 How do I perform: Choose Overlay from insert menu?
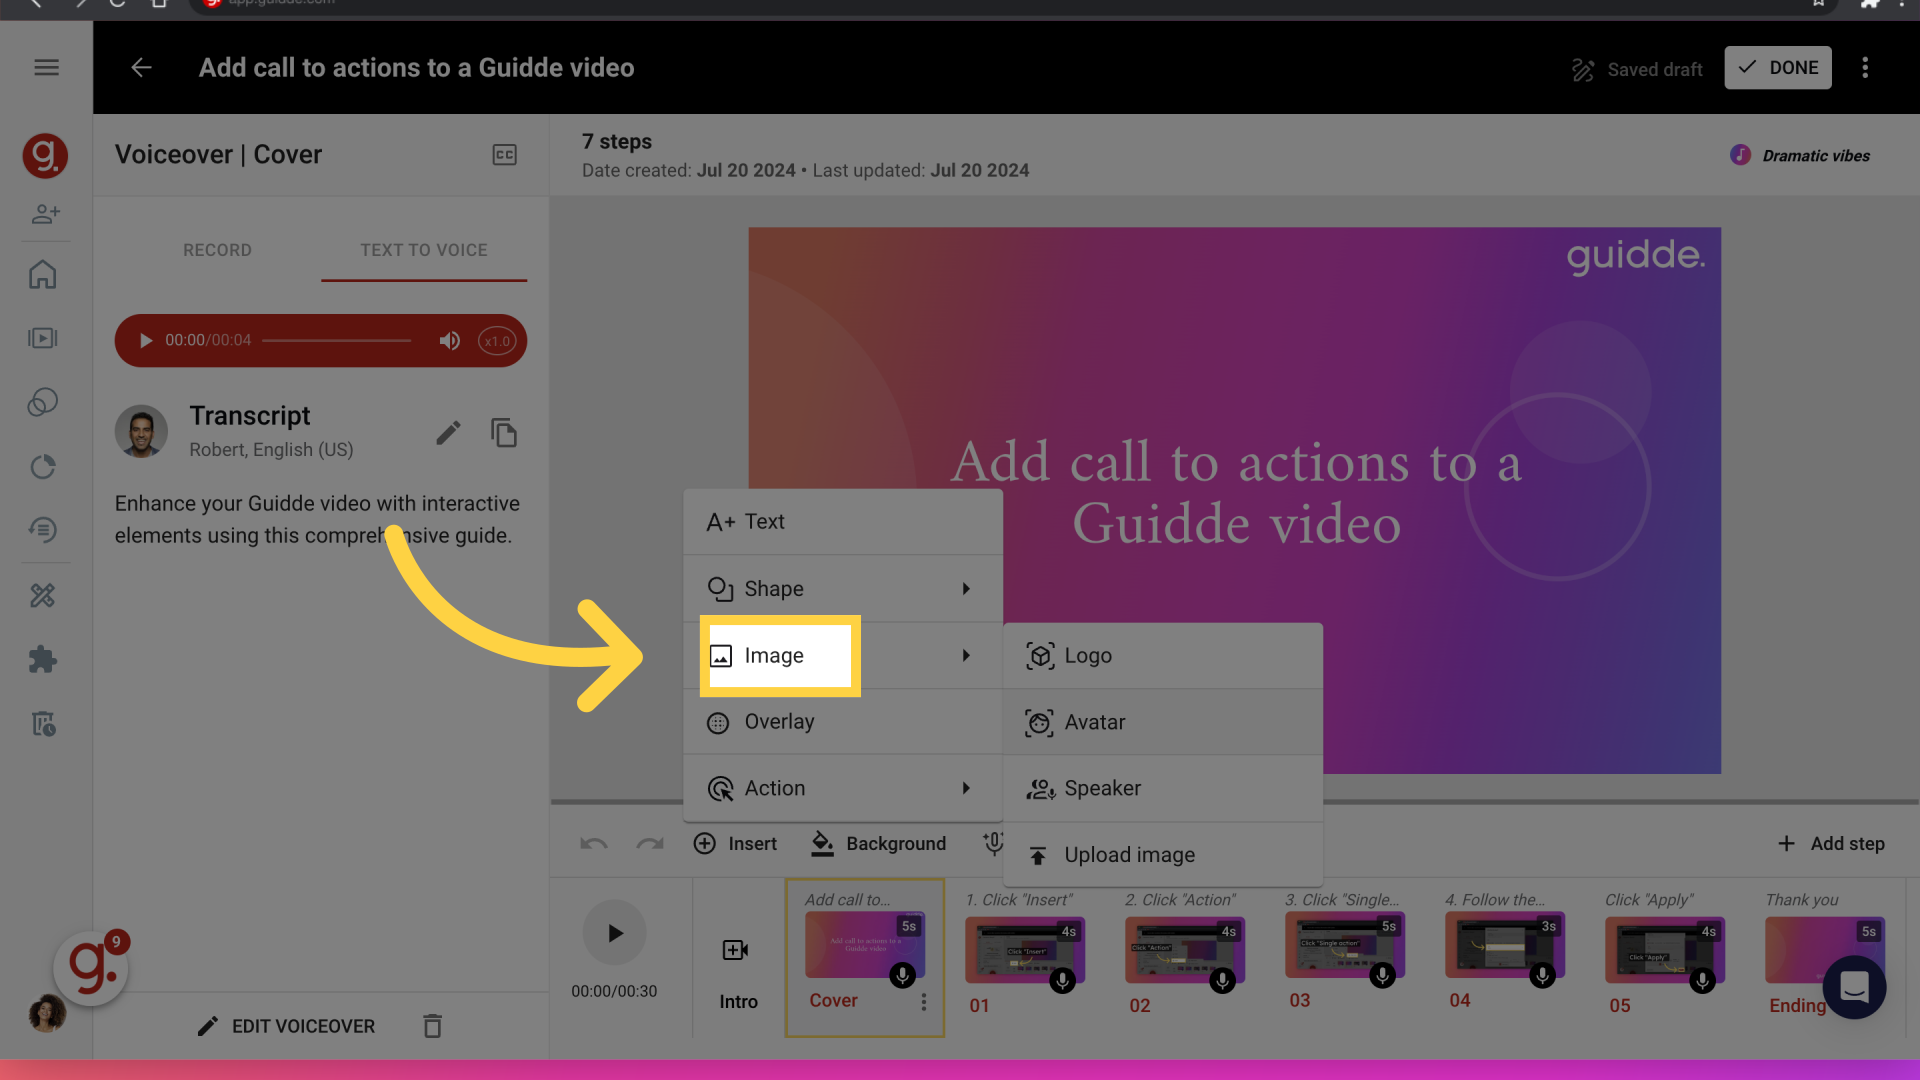click(843, 722)
